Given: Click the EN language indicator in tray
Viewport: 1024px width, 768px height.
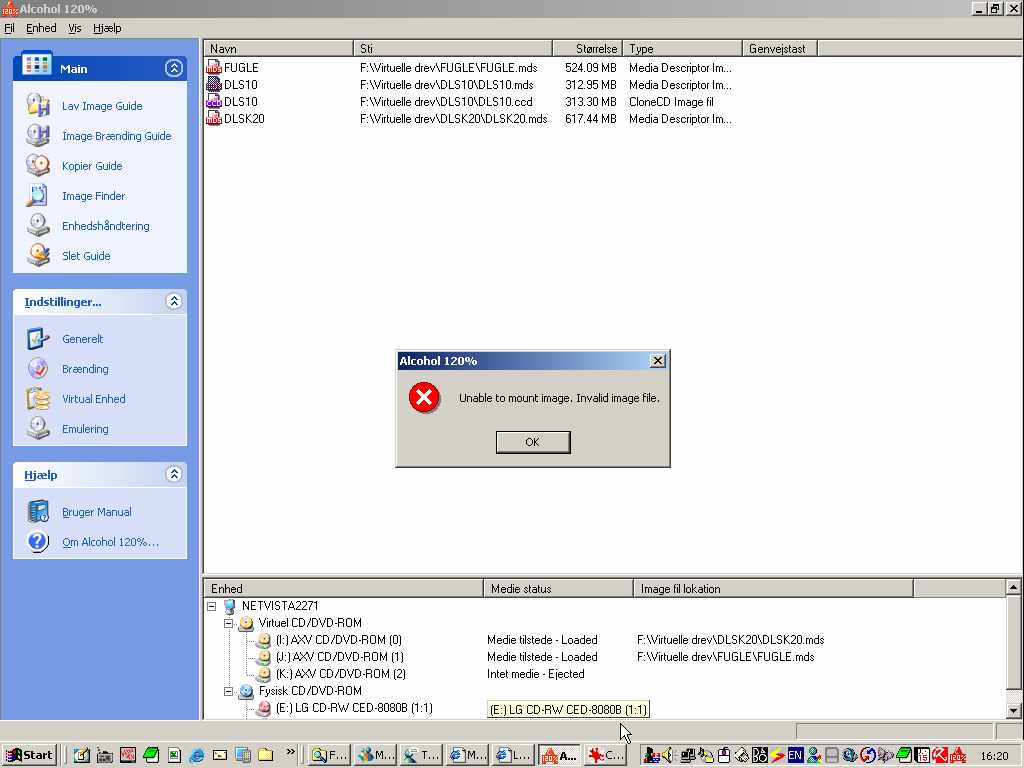Looking at the screenshot, I should coord(795,756).
